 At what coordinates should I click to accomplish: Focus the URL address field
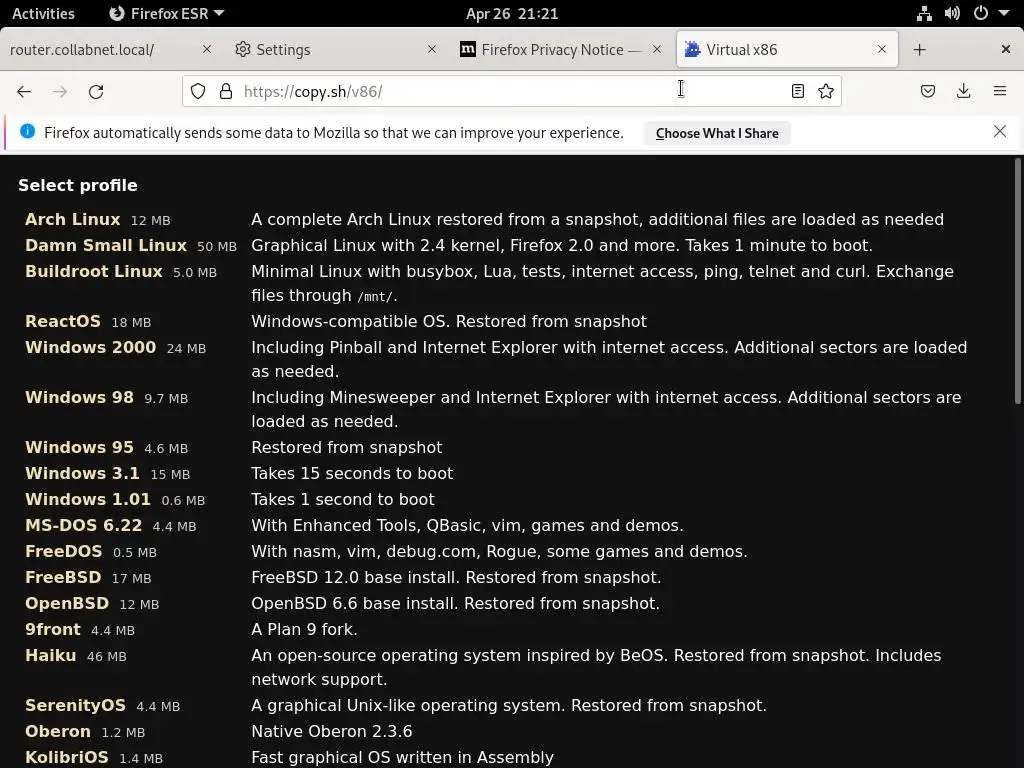pos(509,91)
